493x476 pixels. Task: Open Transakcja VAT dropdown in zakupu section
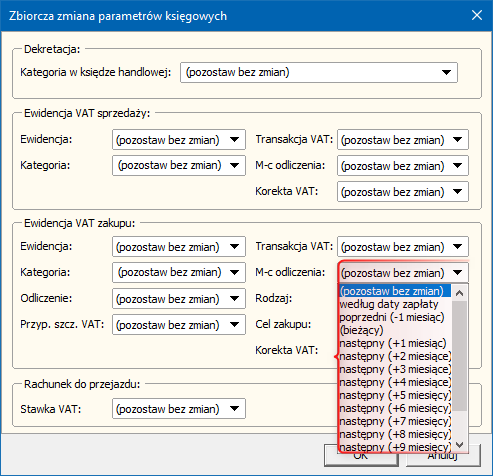(x=403, y=247)
